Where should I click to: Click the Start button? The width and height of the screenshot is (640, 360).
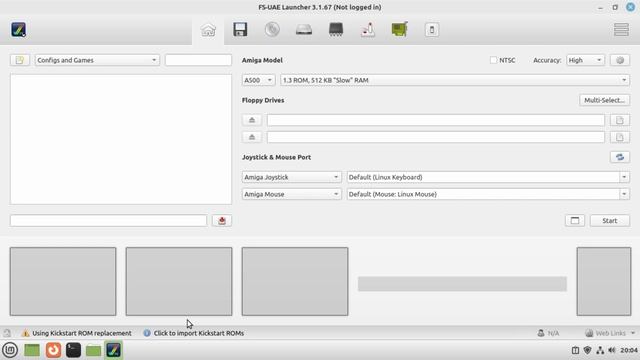point(610,220)
